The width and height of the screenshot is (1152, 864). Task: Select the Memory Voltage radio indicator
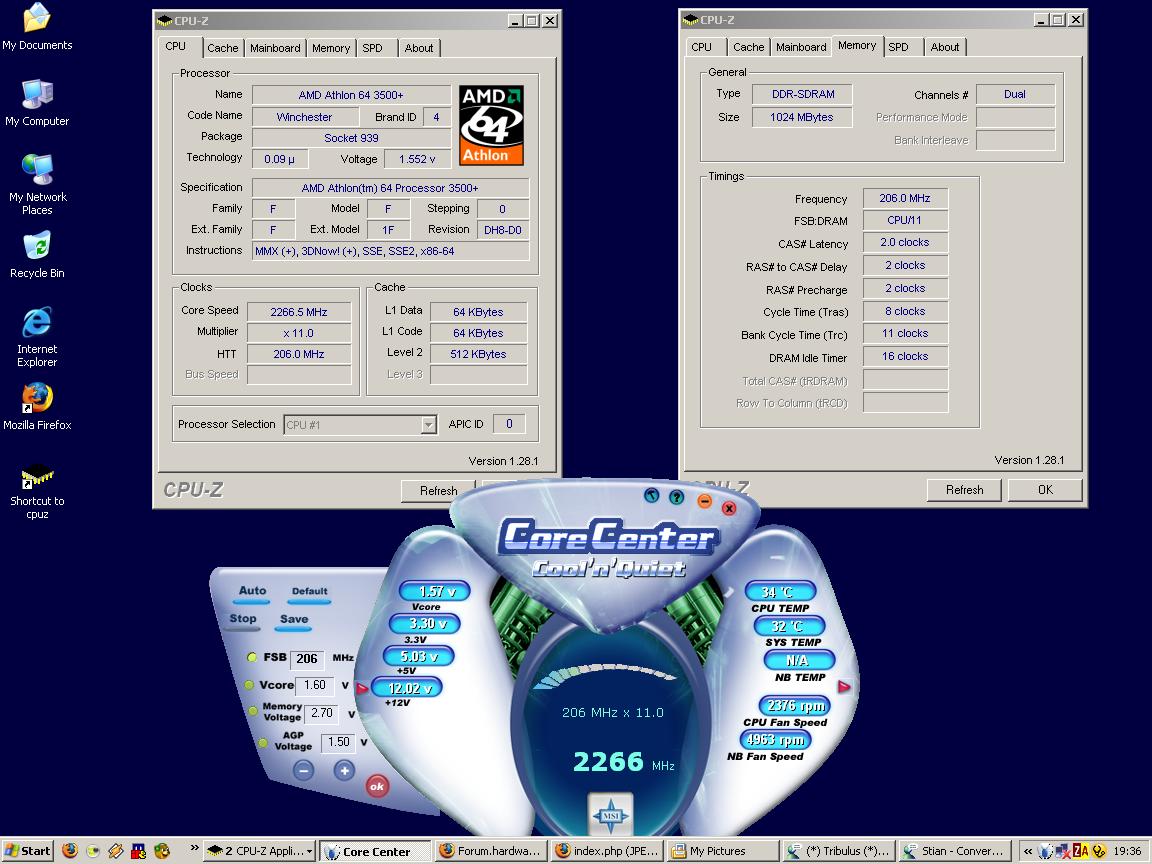253,710
